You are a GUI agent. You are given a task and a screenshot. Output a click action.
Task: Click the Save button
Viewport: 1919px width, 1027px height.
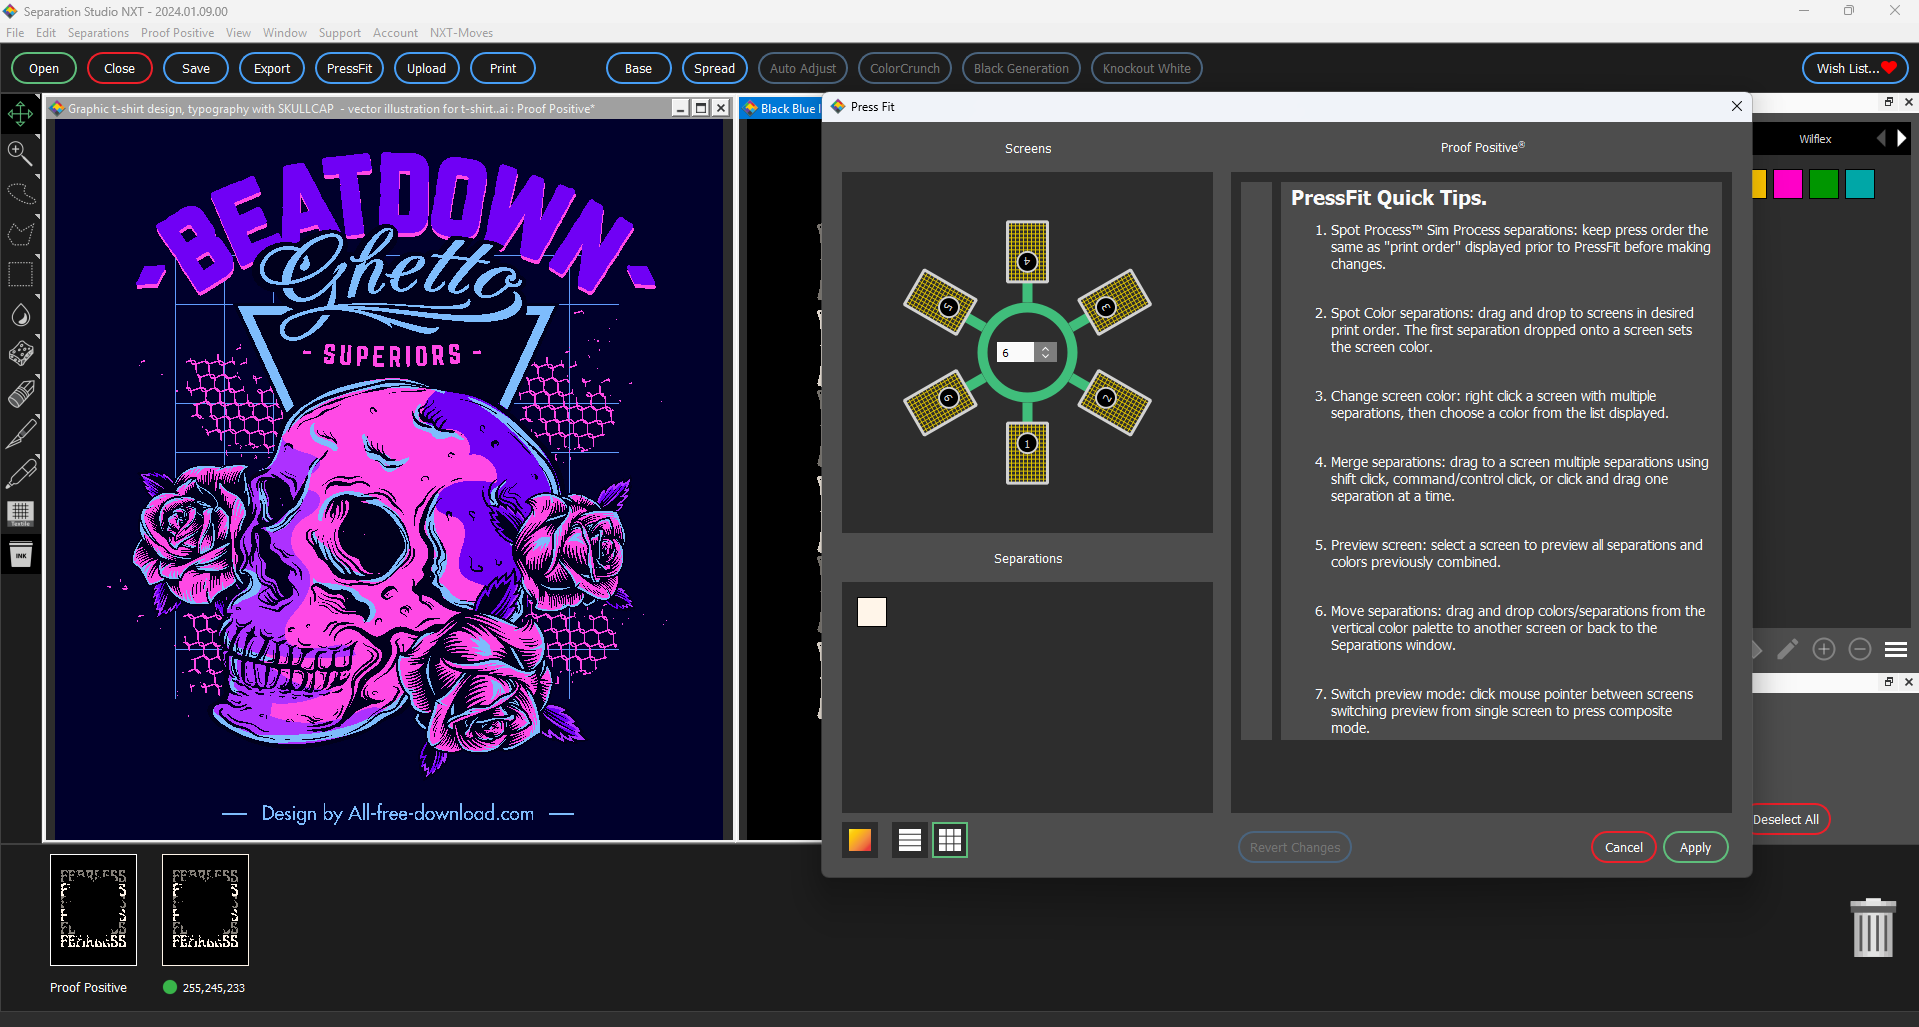pyautogui.click(x=196, y=68)
